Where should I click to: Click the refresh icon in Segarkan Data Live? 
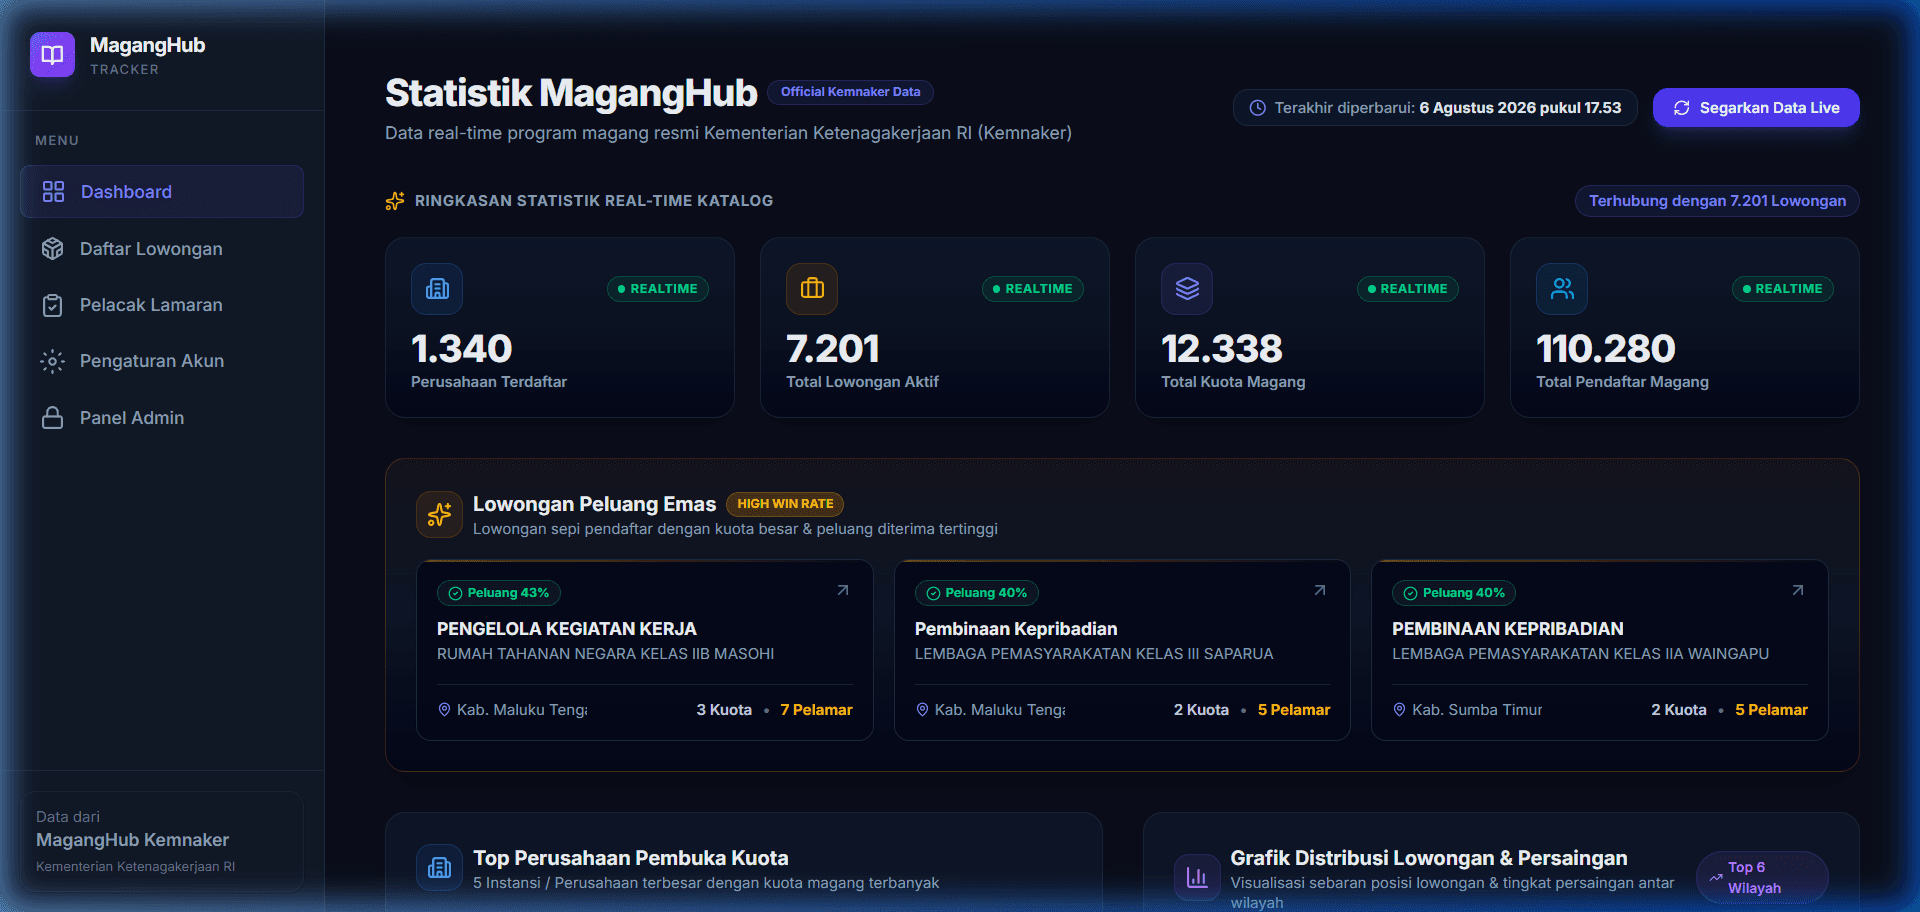coord(1682,108)
